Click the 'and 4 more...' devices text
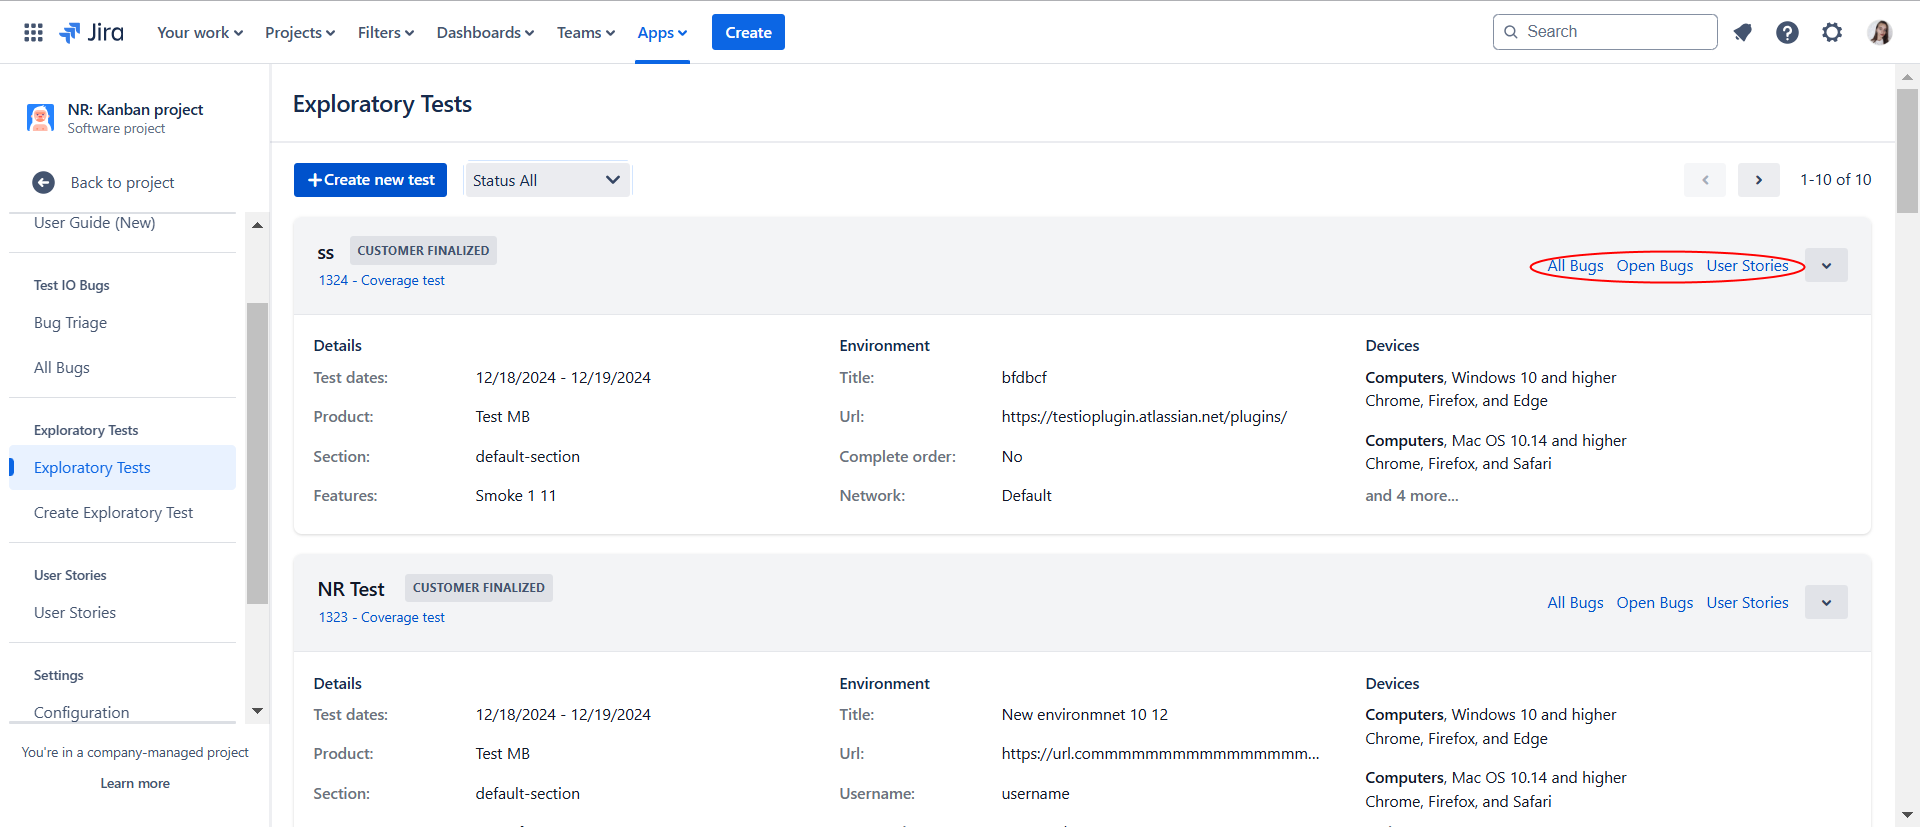This screenshot has height=827, width=1920. point(1412,496)
